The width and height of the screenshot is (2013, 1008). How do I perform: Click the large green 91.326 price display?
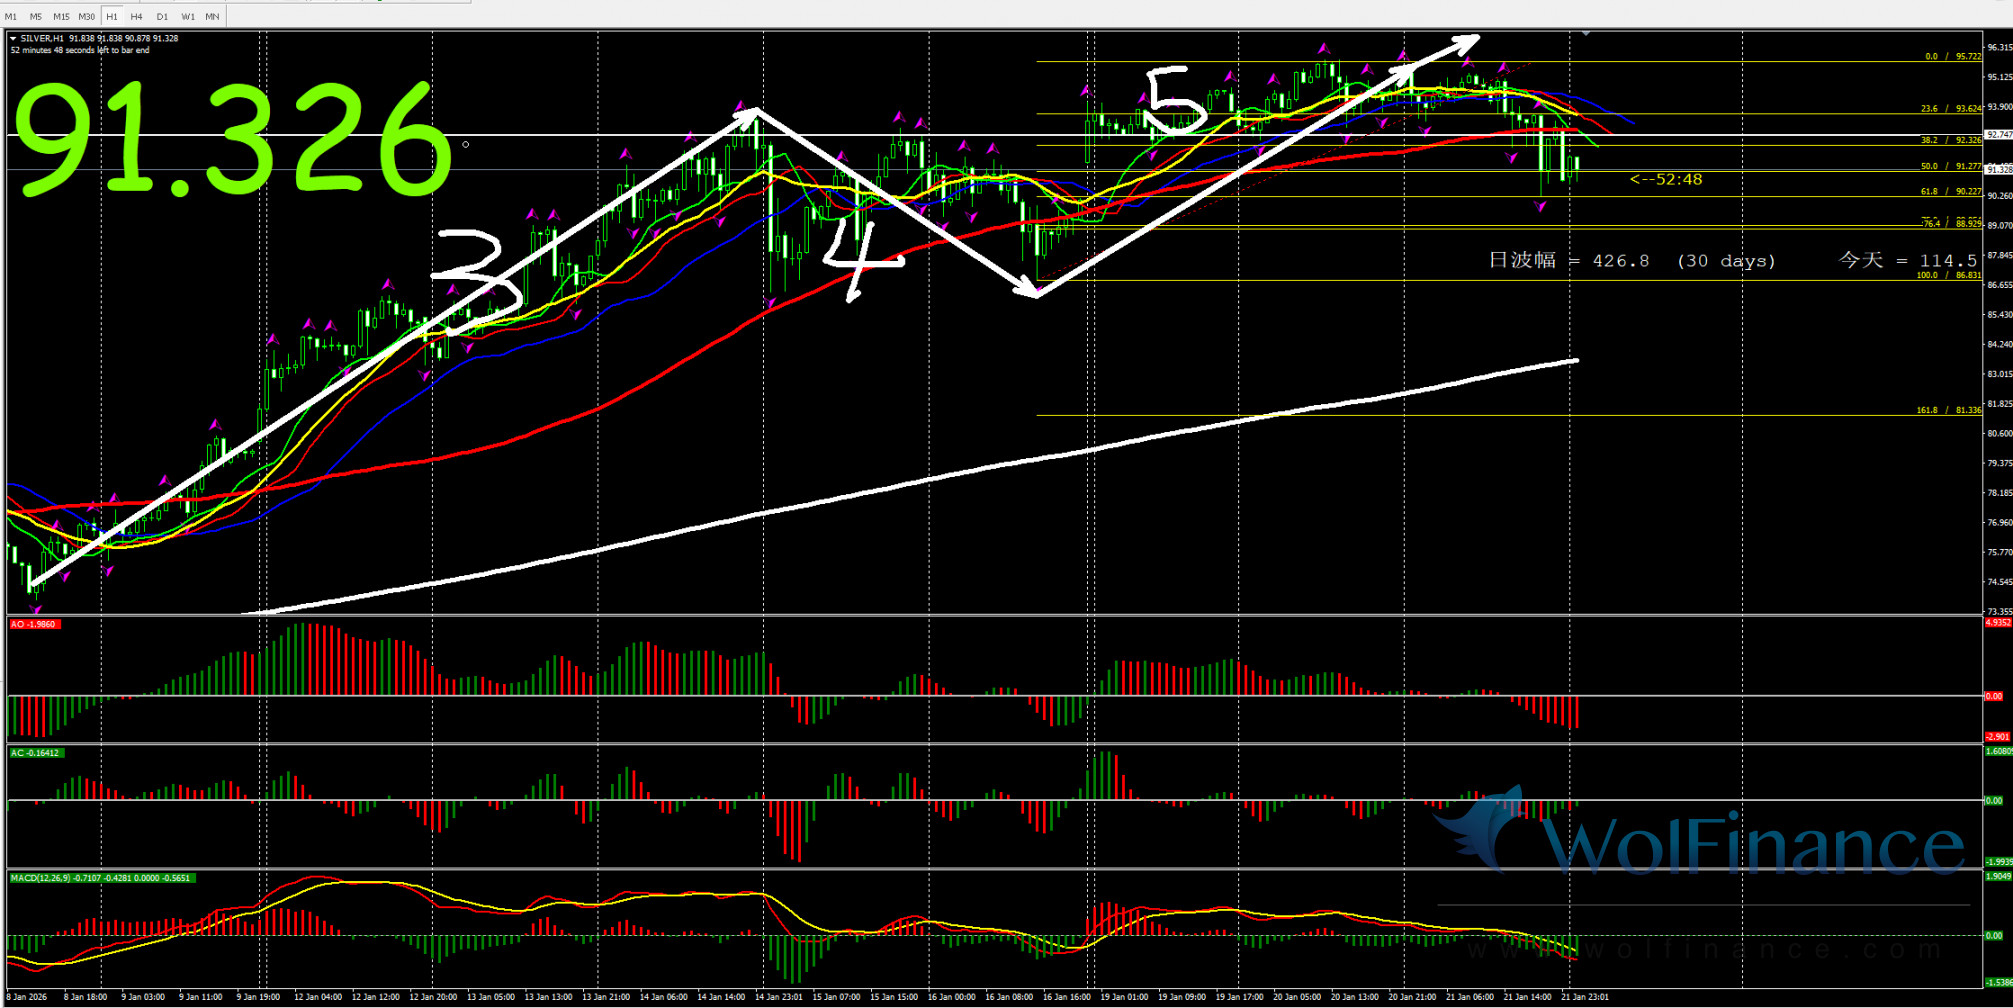coord(232,140)
